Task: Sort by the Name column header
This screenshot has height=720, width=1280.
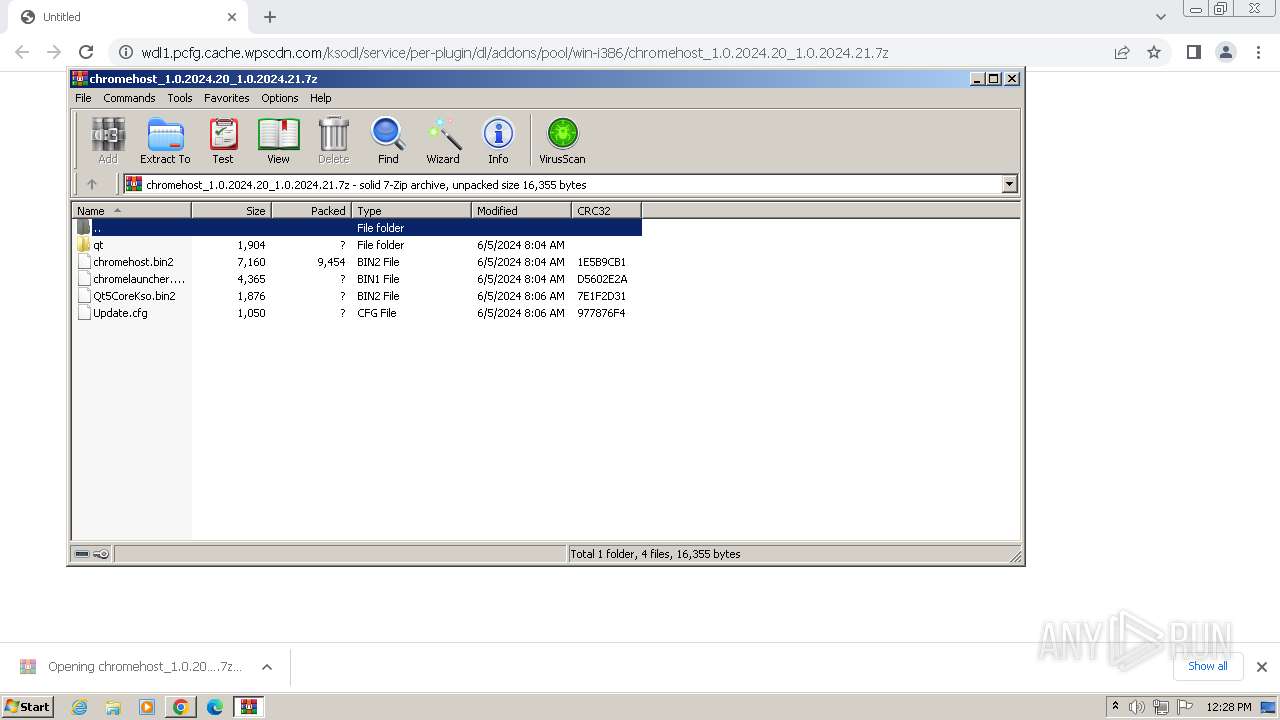Action: point(131,210)
